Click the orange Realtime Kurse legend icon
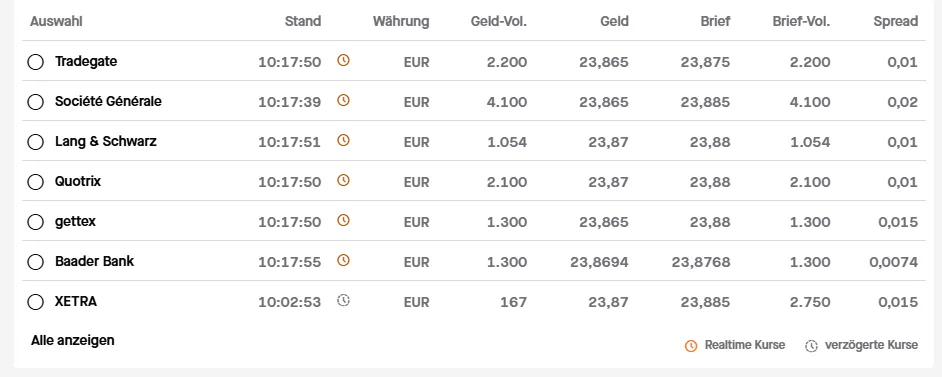Screen dimensions: 942x377 691,346
